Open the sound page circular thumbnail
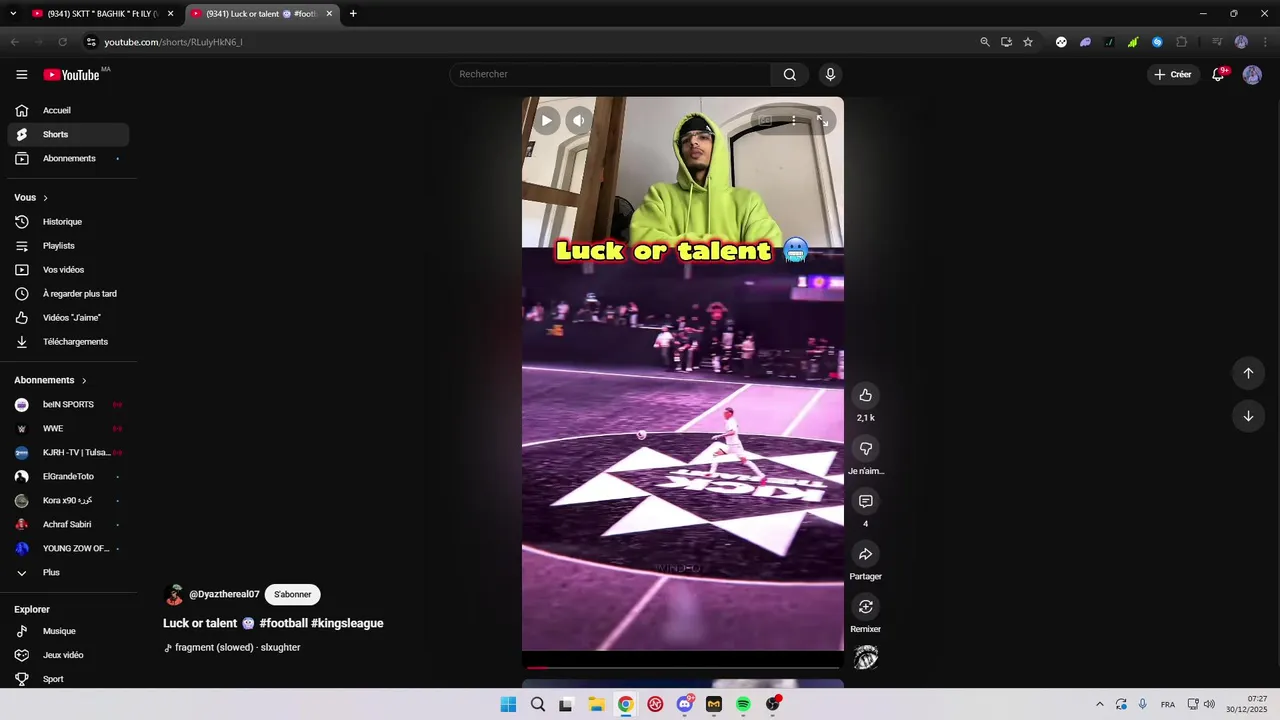This screenshot has height=720, width=1280. [866, 657]
